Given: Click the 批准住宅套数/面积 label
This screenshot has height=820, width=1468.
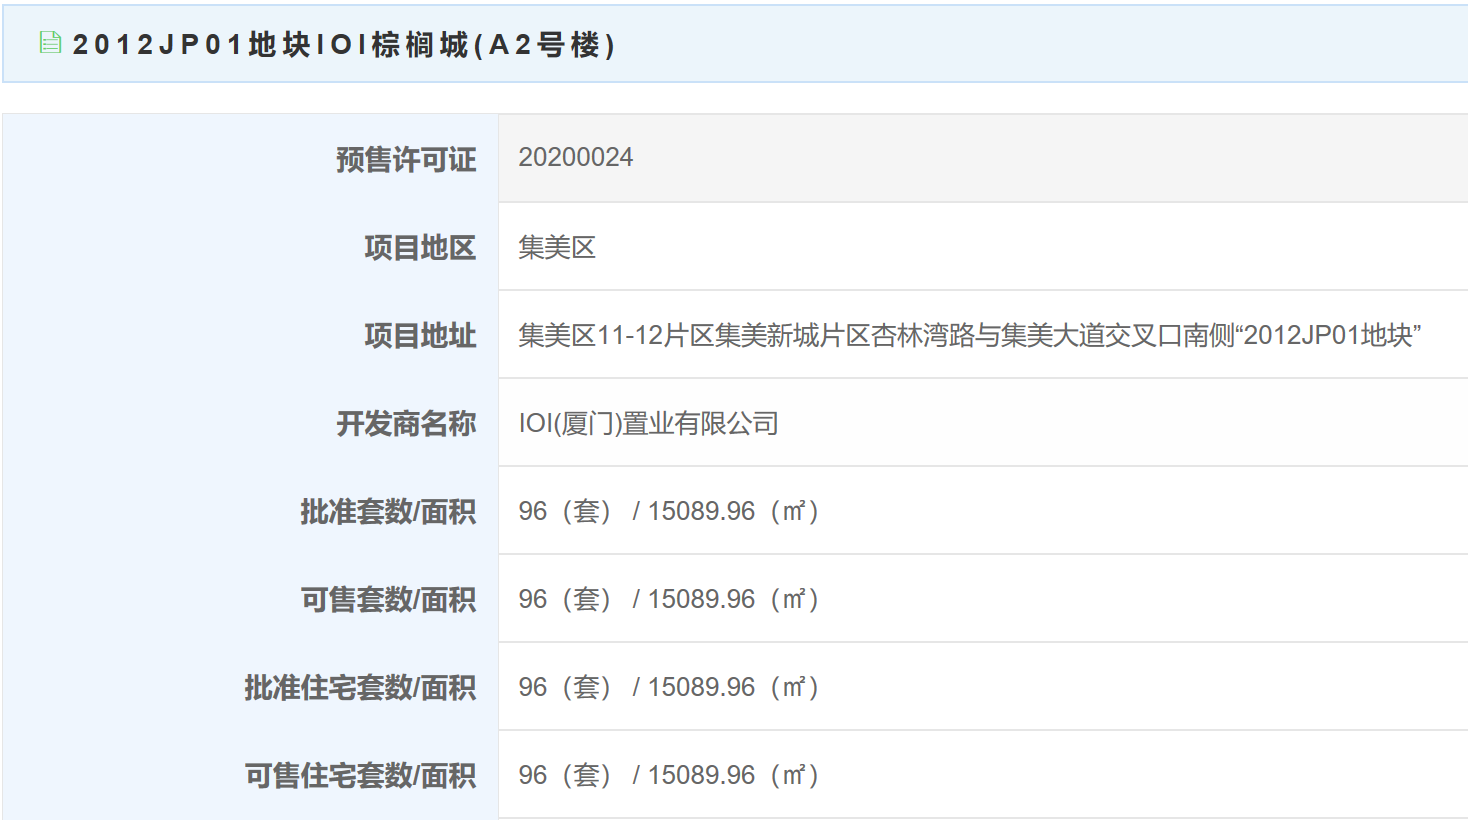Looking at the screenshot, I should coord(360,688).
